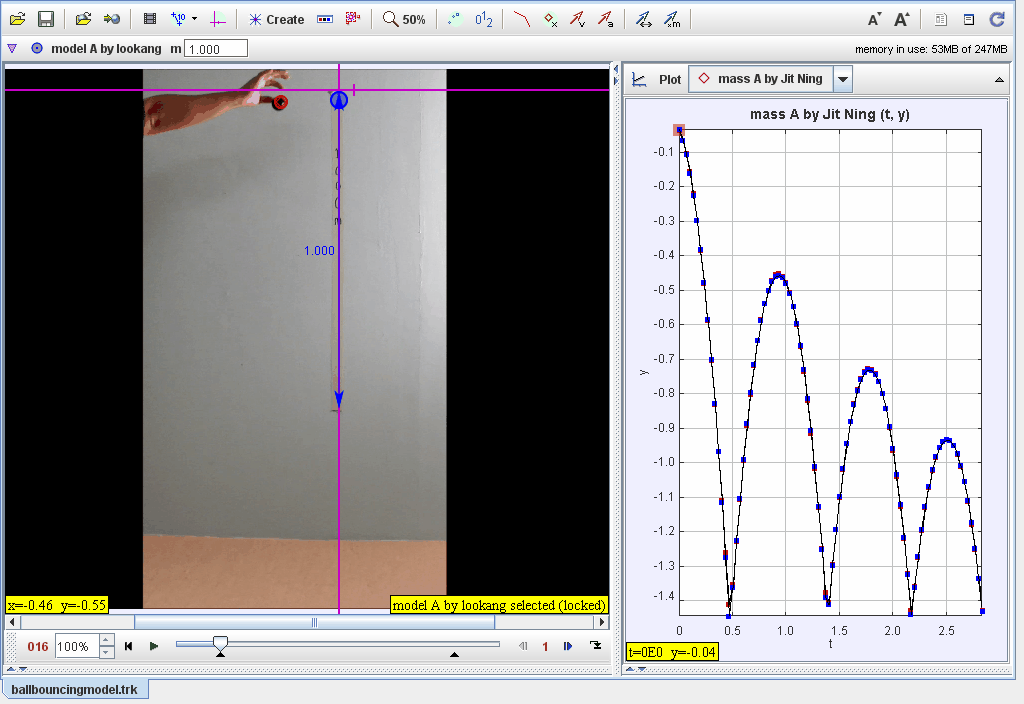
Task: Click the Create track button
Action: (276, 20)
